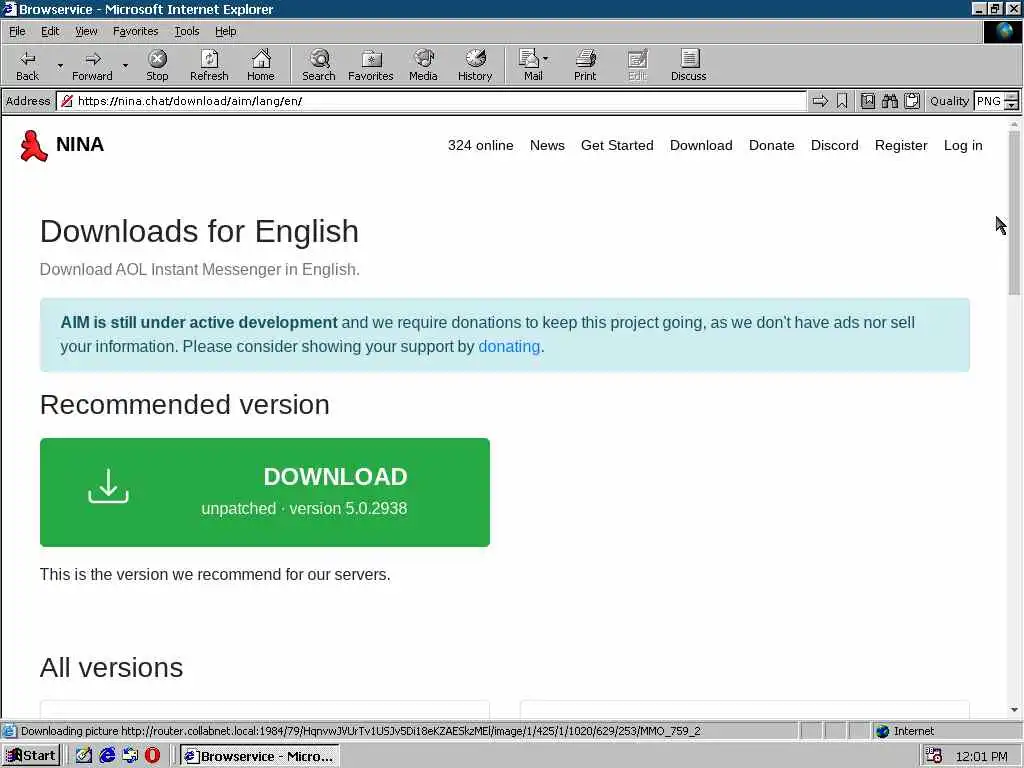
Task: Click the Download nav link
Action: (x=701, y=145)
